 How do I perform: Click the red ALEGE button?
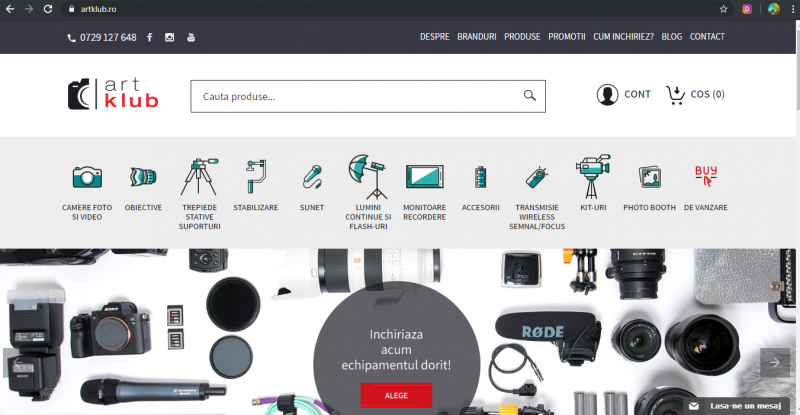pyautogui.click(x=396, y=396)
